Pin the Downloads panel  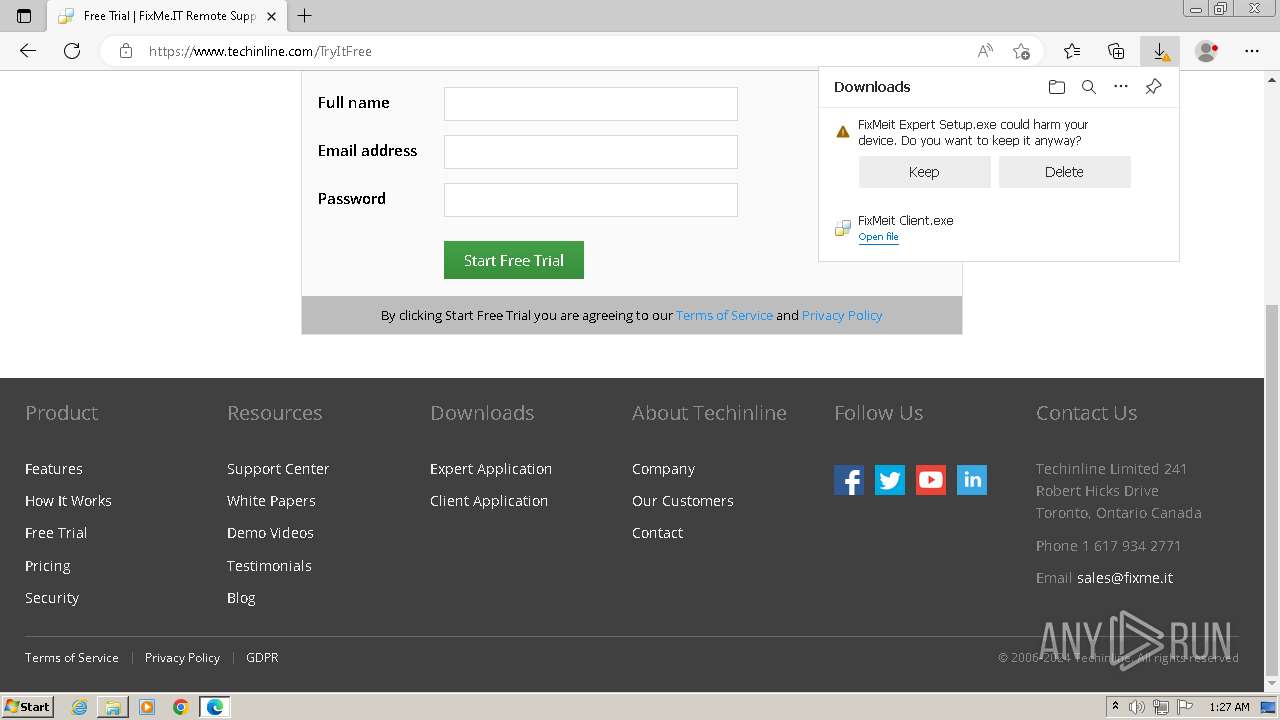[x=1153, y=87]
